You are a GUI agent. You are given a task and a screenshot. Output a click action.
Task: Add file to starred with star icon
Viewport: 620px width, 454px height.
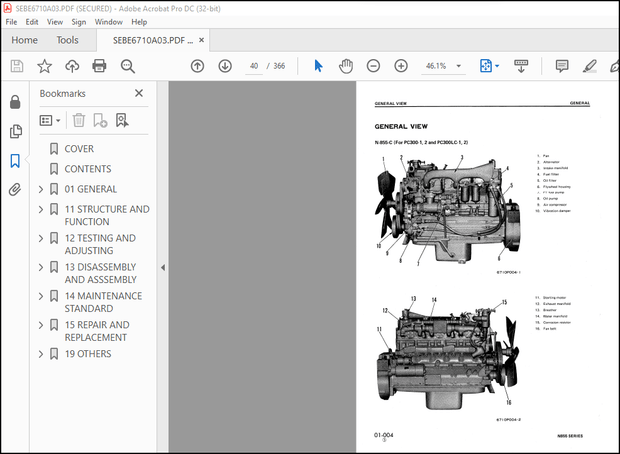44,66
